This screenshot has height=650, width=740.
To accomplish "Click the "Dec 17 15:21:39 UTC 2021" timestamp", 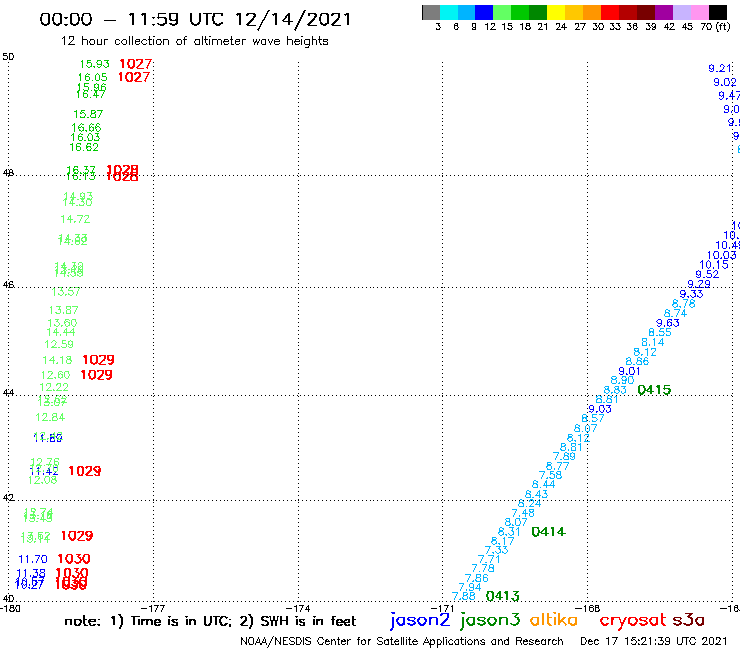I will click(654, 641).
